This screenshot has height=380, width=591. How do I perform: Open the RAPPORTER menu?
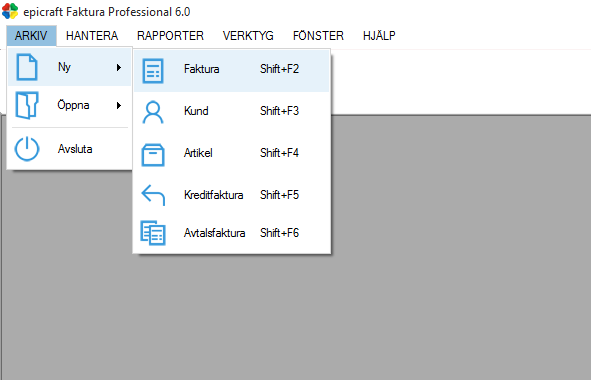(170, 36)
